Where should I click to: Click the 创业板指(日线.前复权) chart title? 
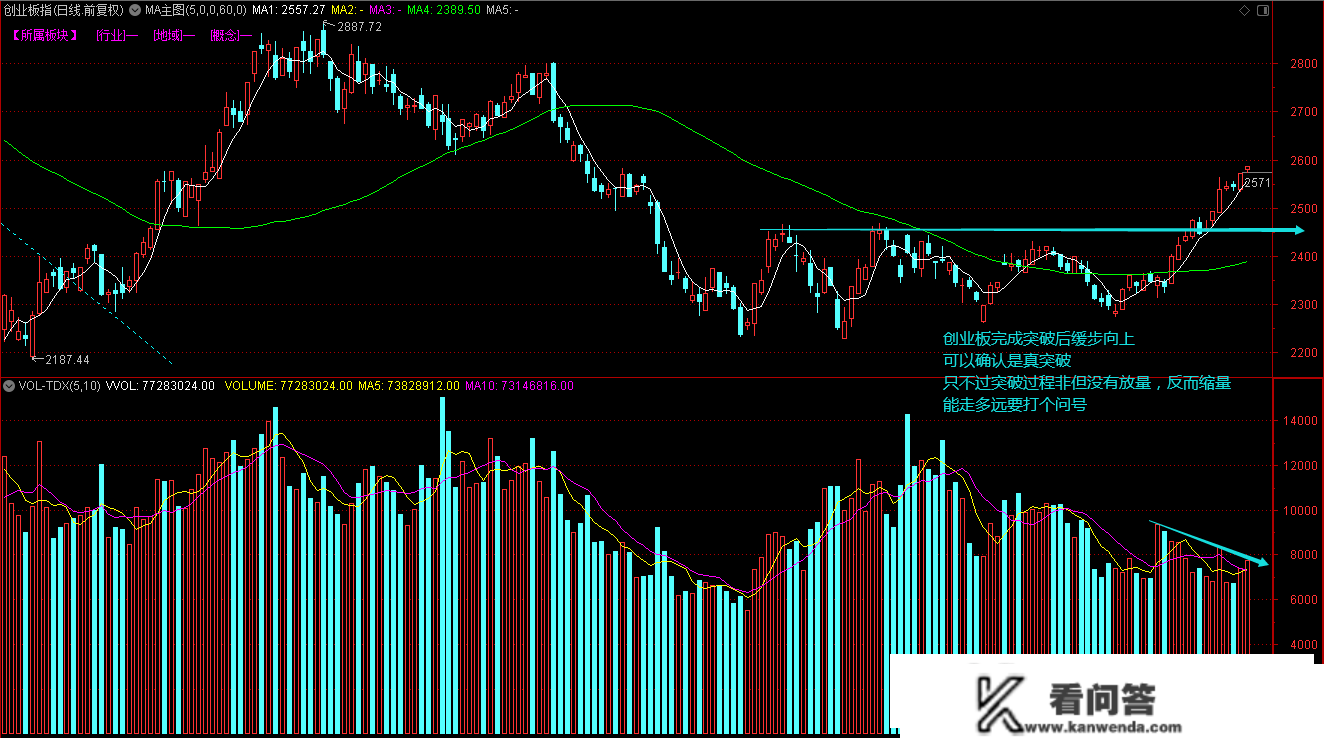click(x=64, y=10)
